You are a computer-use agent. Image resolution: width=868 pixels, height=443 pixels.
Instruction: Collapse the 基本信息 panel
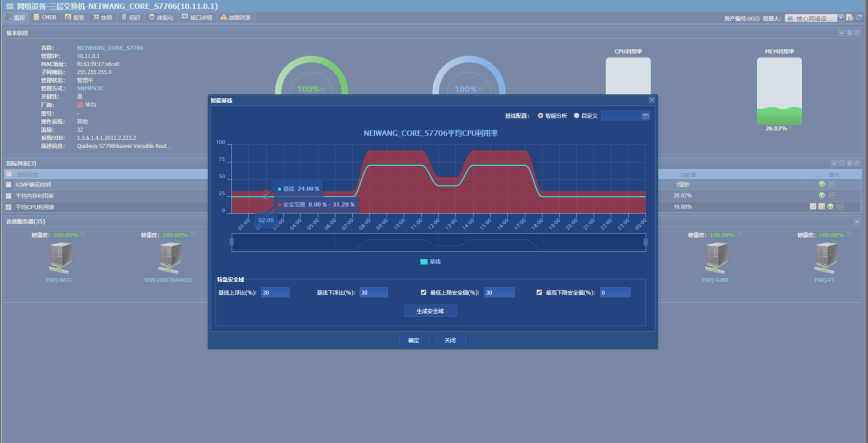tap(842, 33)
